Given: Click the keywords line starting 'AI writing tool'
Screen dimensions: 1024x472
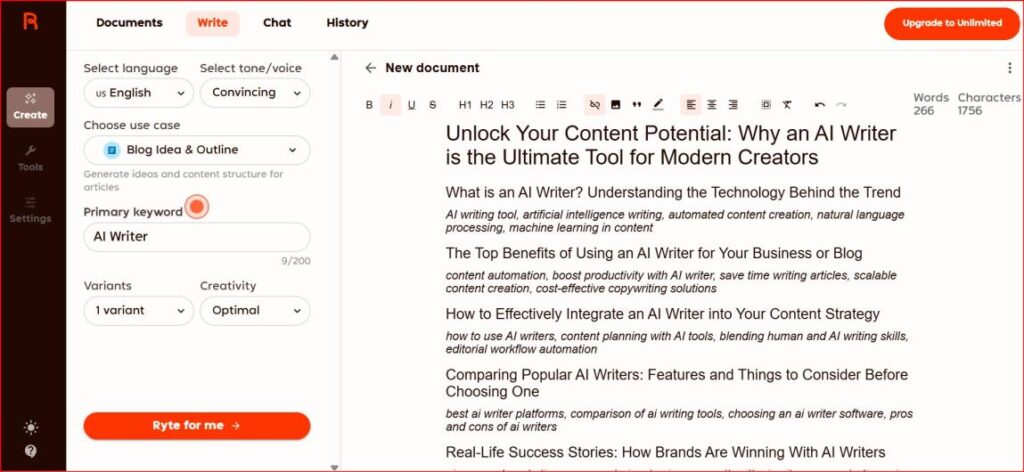Looking at the screenshot, I should [675, 221].
